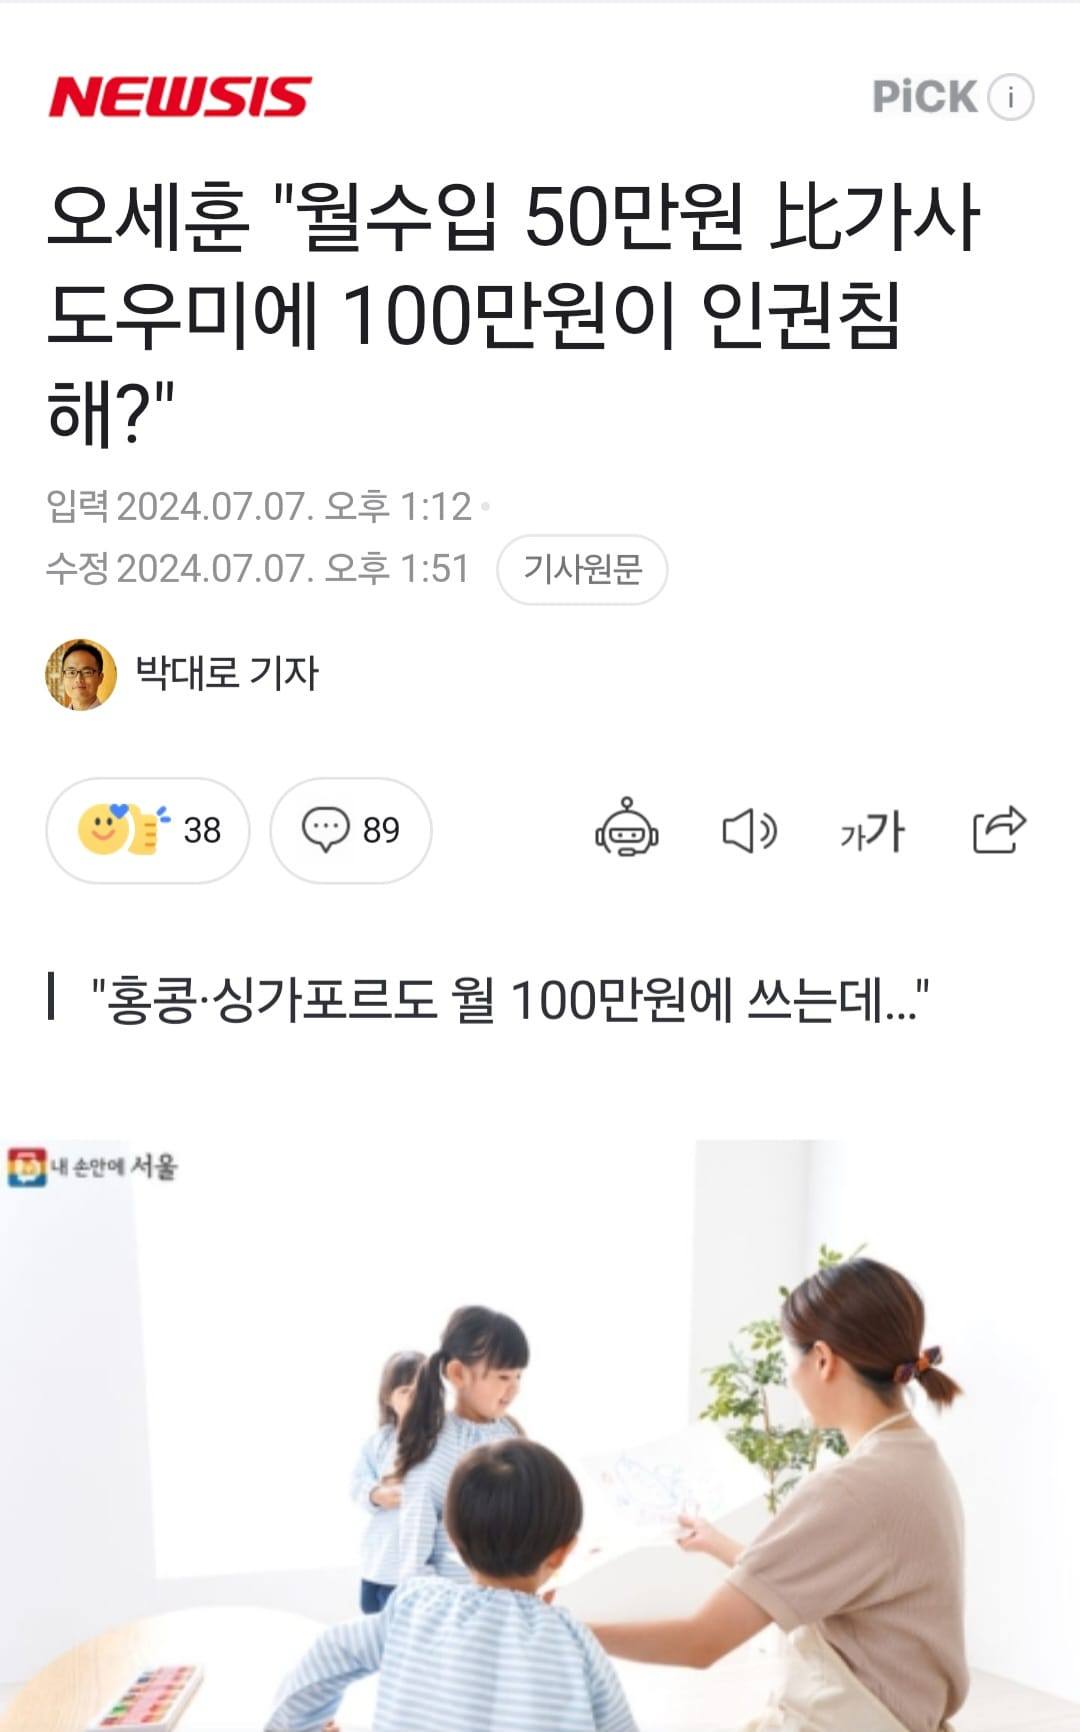Open the article photo of children
This screenshot has width=1080, height=1732.
tap(540, 1435)
